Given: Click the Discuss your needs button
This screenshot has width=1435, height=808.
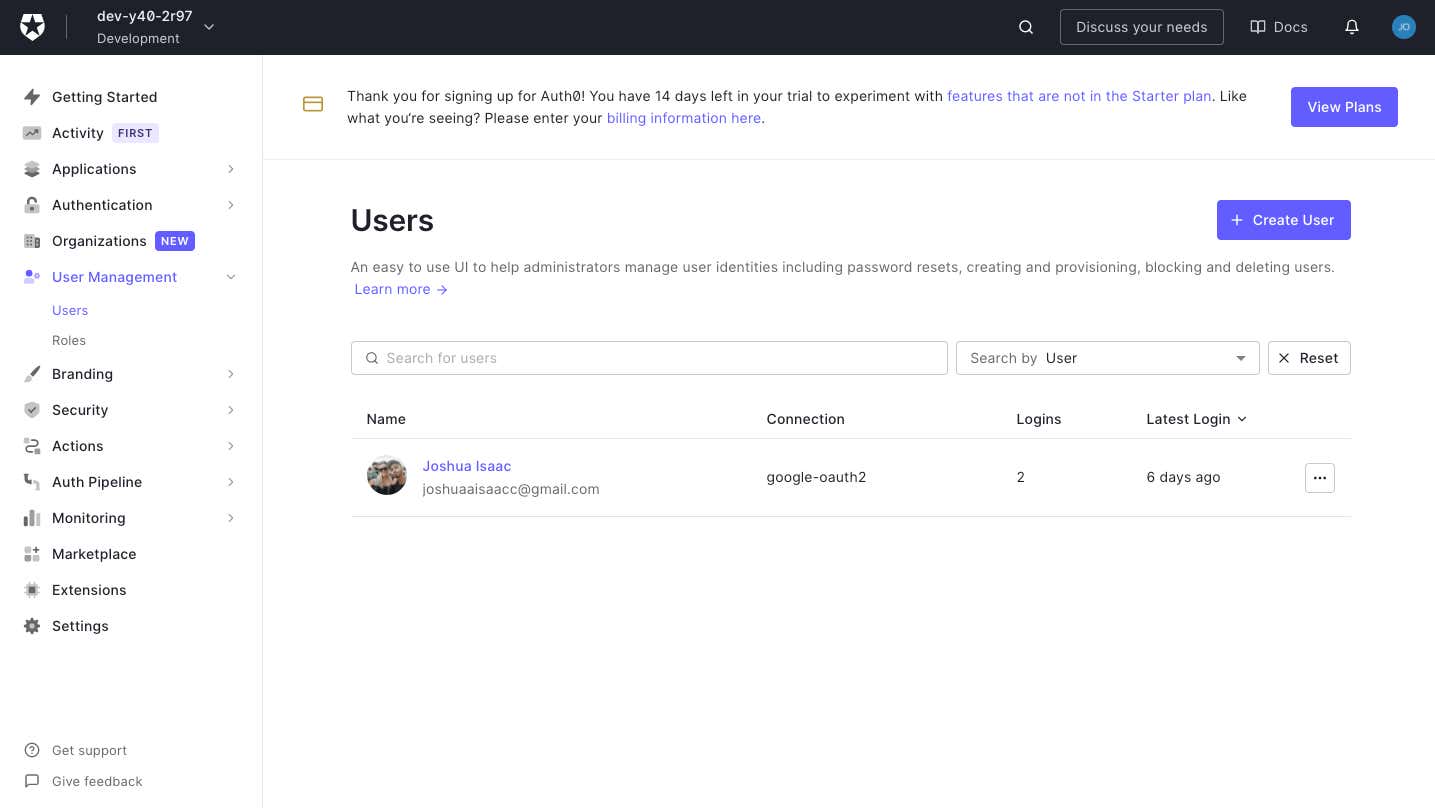Looking at the screenshot, I should (x=1142, y=27).
